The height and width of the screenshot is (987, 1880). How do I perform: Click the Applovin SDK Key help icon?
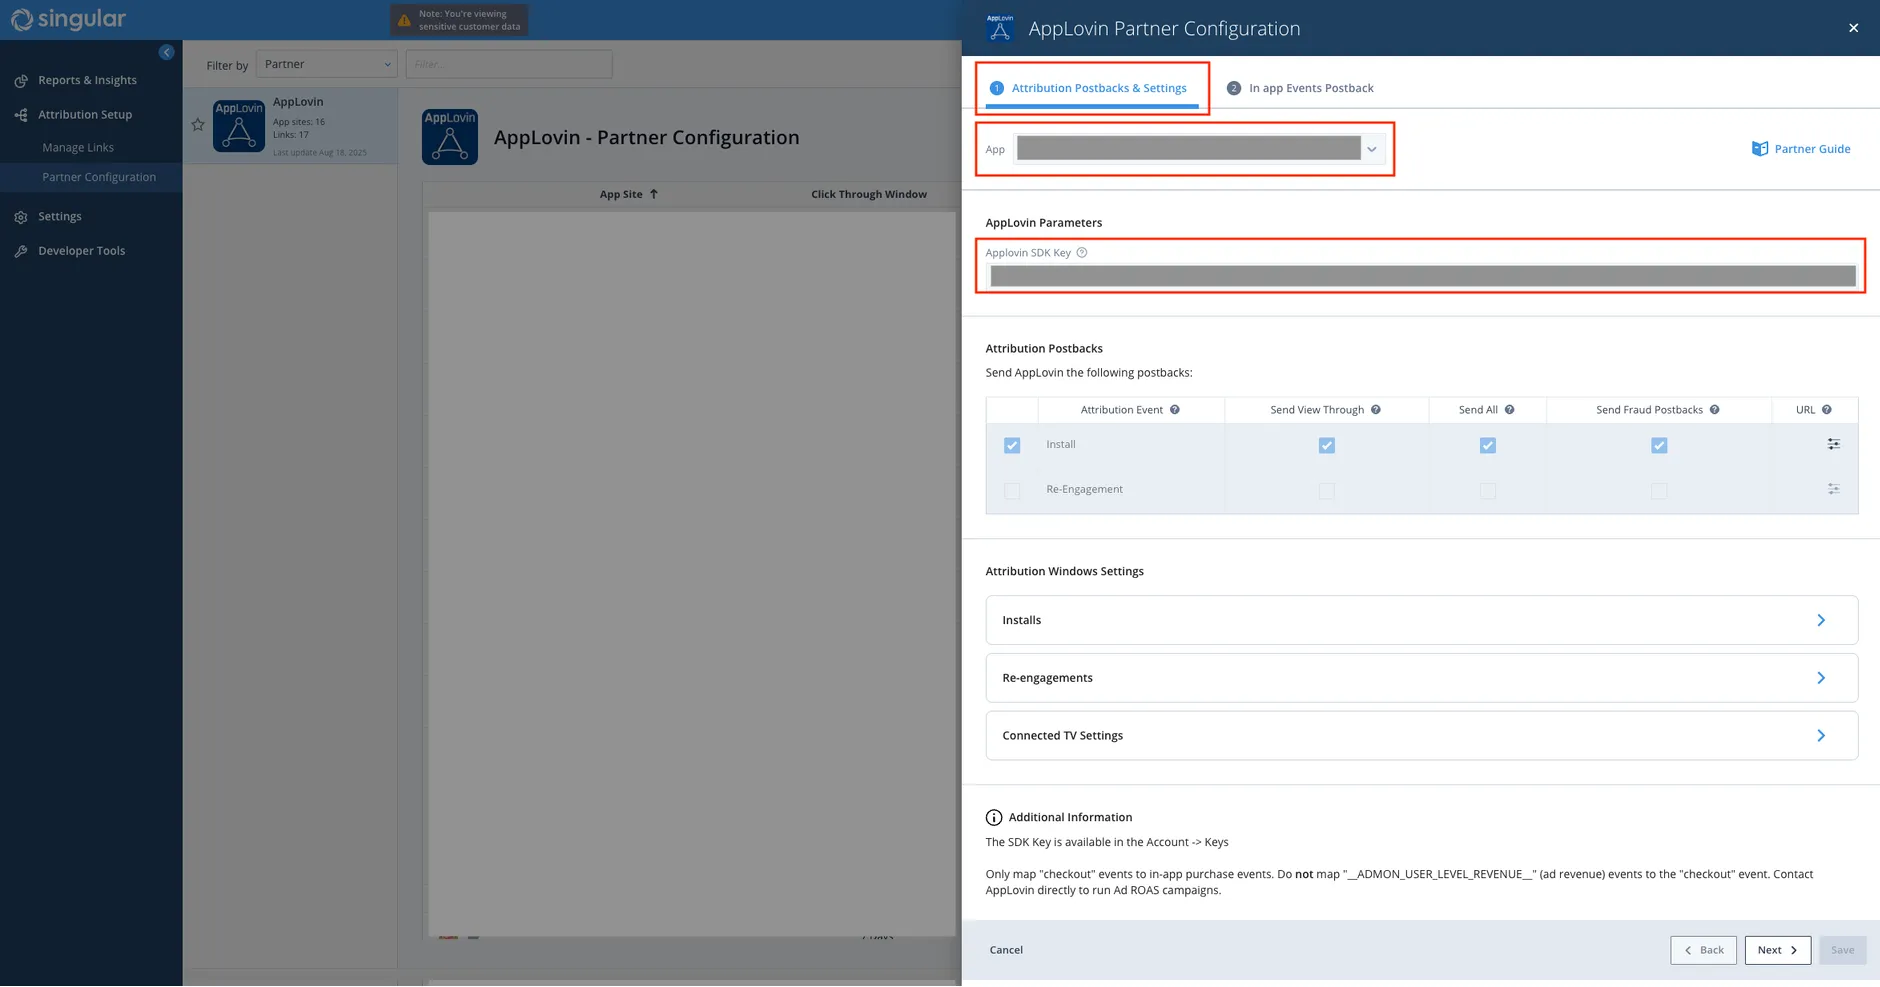coord(1082,252)
